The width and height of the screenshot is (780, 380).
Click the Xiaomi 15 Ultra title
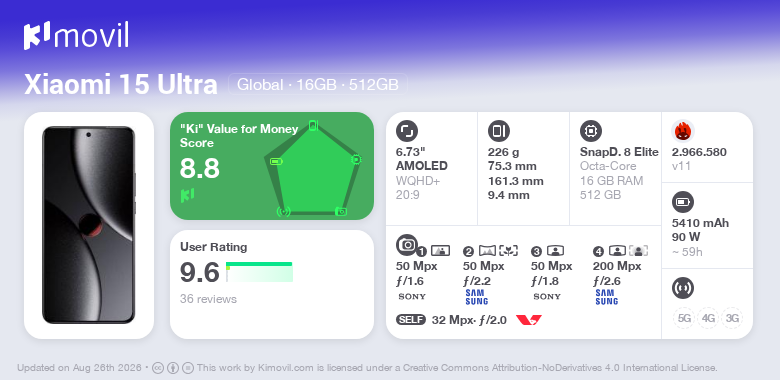(x=121, y=85)
